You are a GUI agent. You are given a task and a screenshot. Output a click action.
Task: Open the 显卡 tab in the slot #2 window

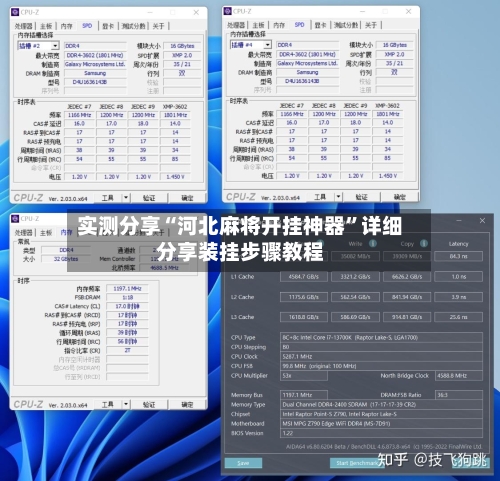[108, 26]
